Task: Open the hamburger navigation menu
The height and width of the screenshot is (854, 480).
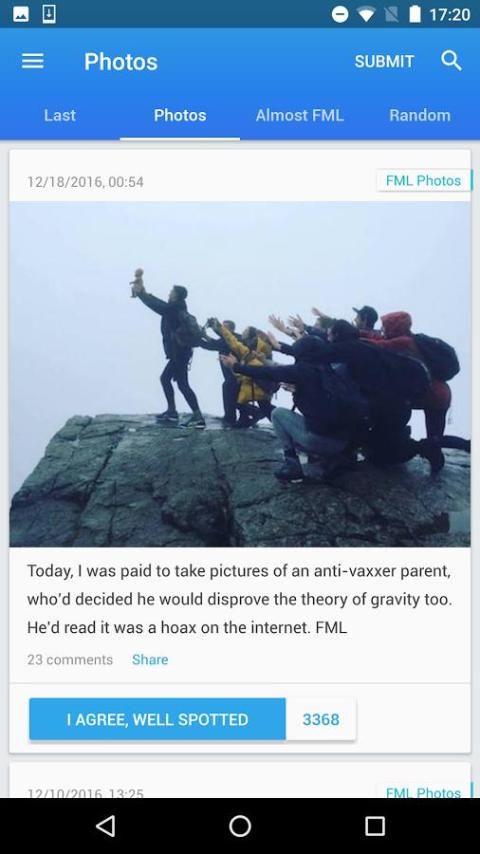Action: click(x=33, y=61)
